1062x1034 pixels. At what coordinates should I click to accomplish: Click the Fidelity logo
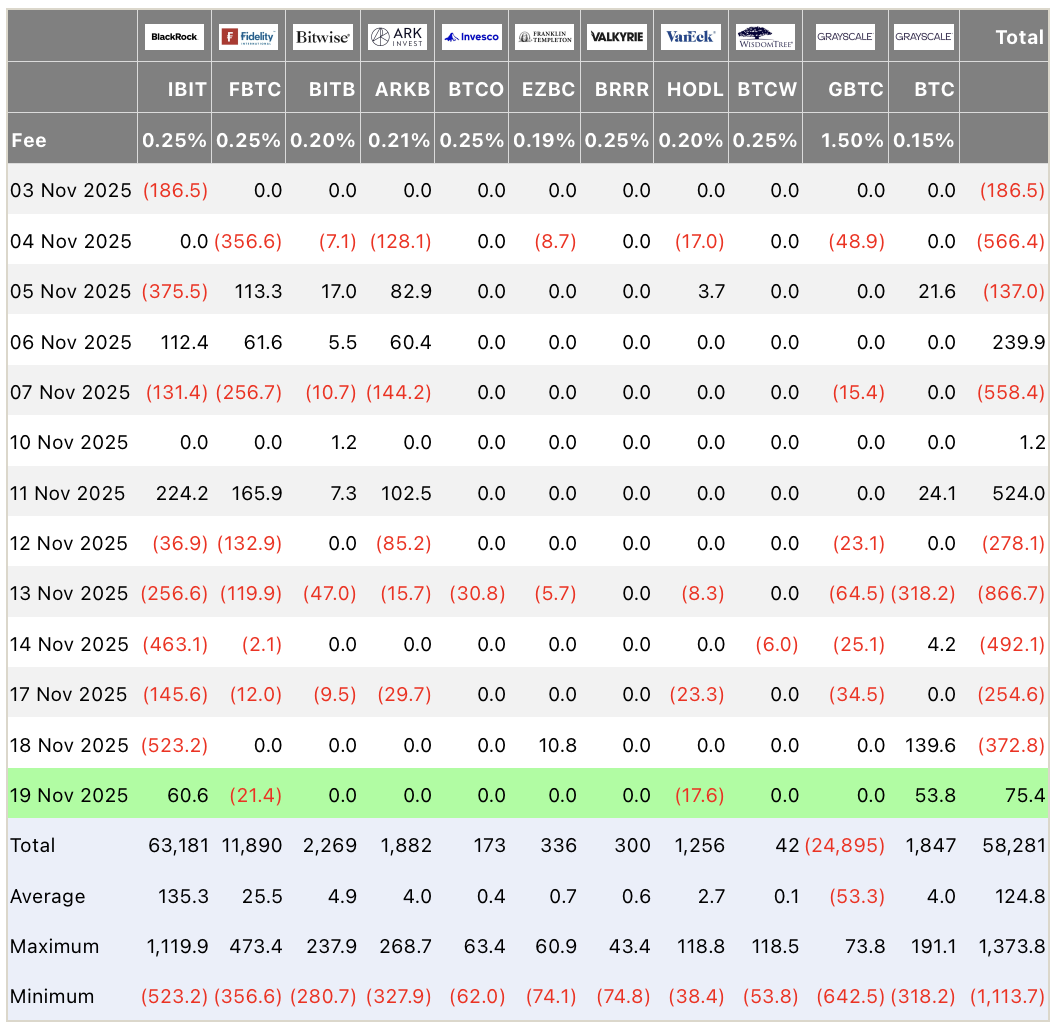click(248, 38)
